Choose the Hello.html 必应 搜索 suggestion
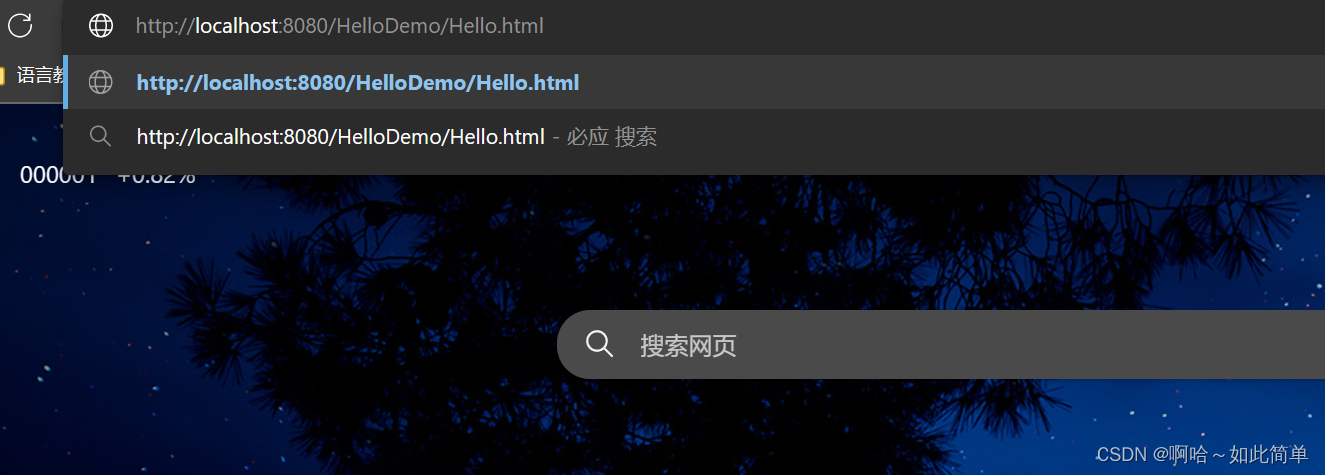Viewport: 1325px width, 475px height. [x=694, y=136]
